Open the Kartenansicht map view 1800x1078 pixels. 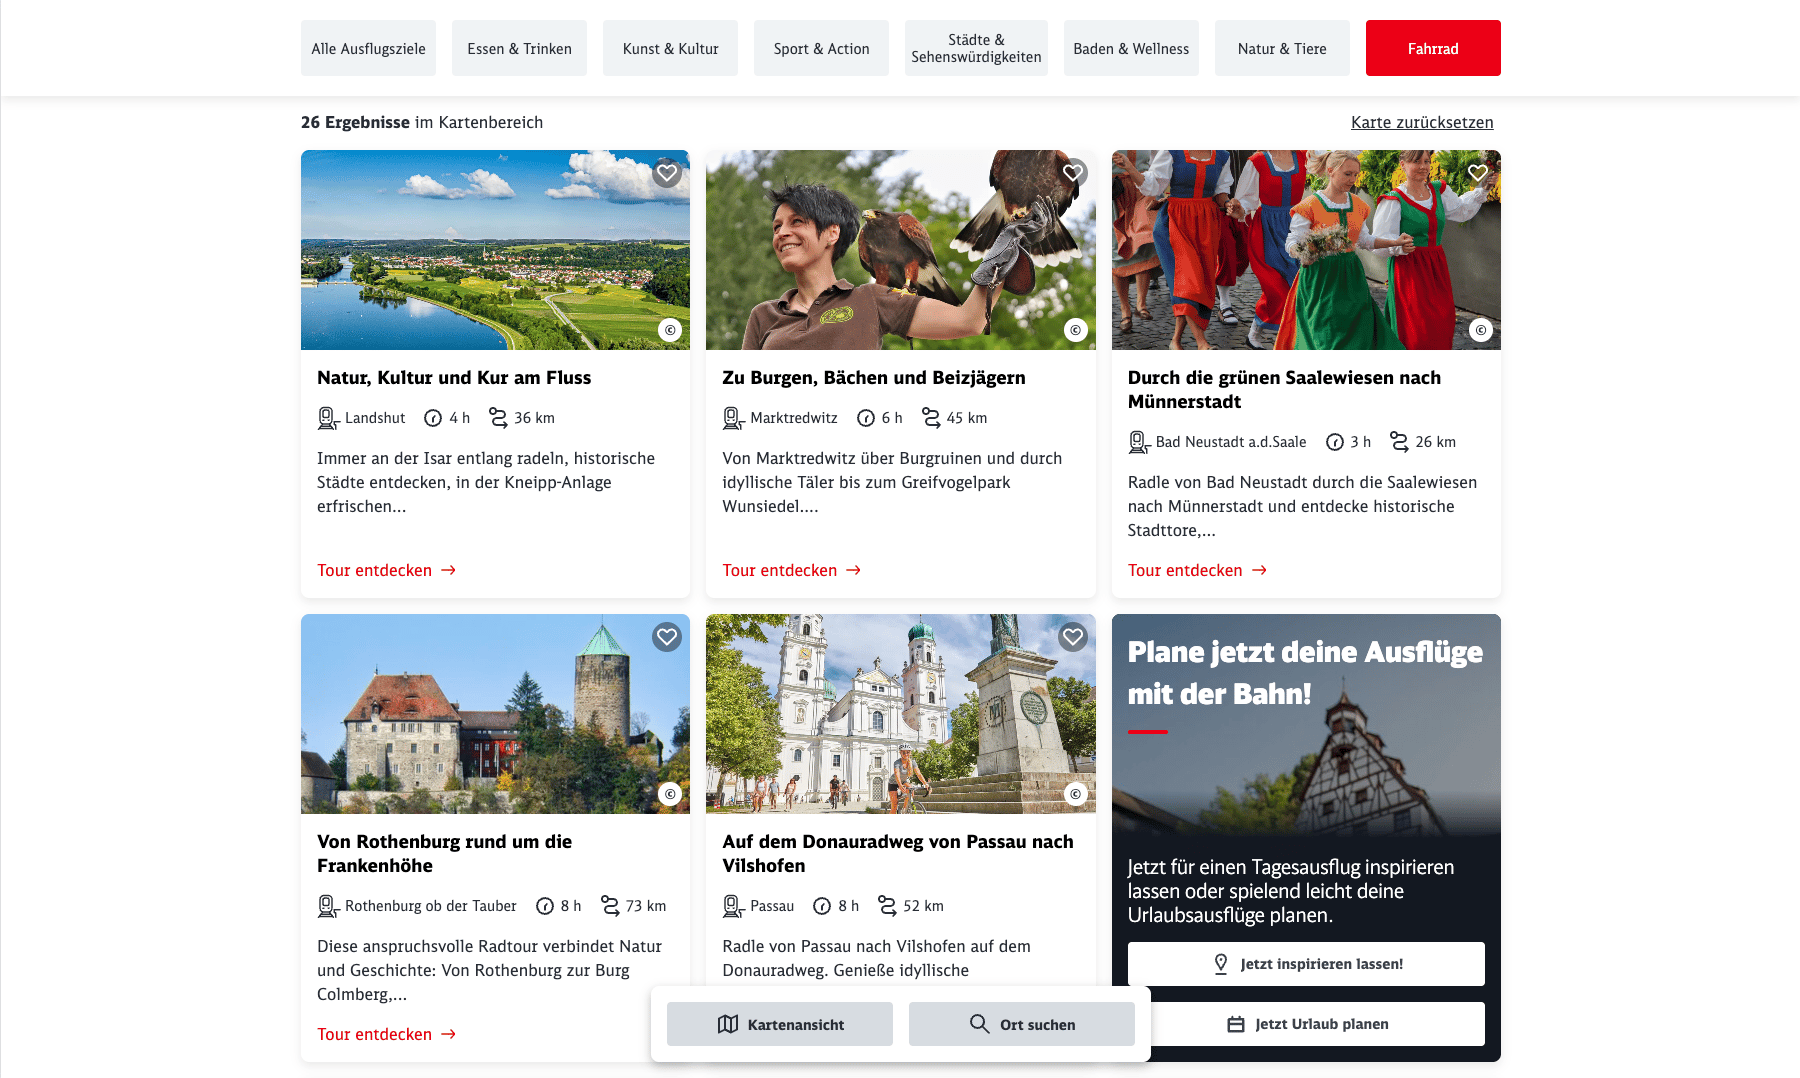(780, 1024)
